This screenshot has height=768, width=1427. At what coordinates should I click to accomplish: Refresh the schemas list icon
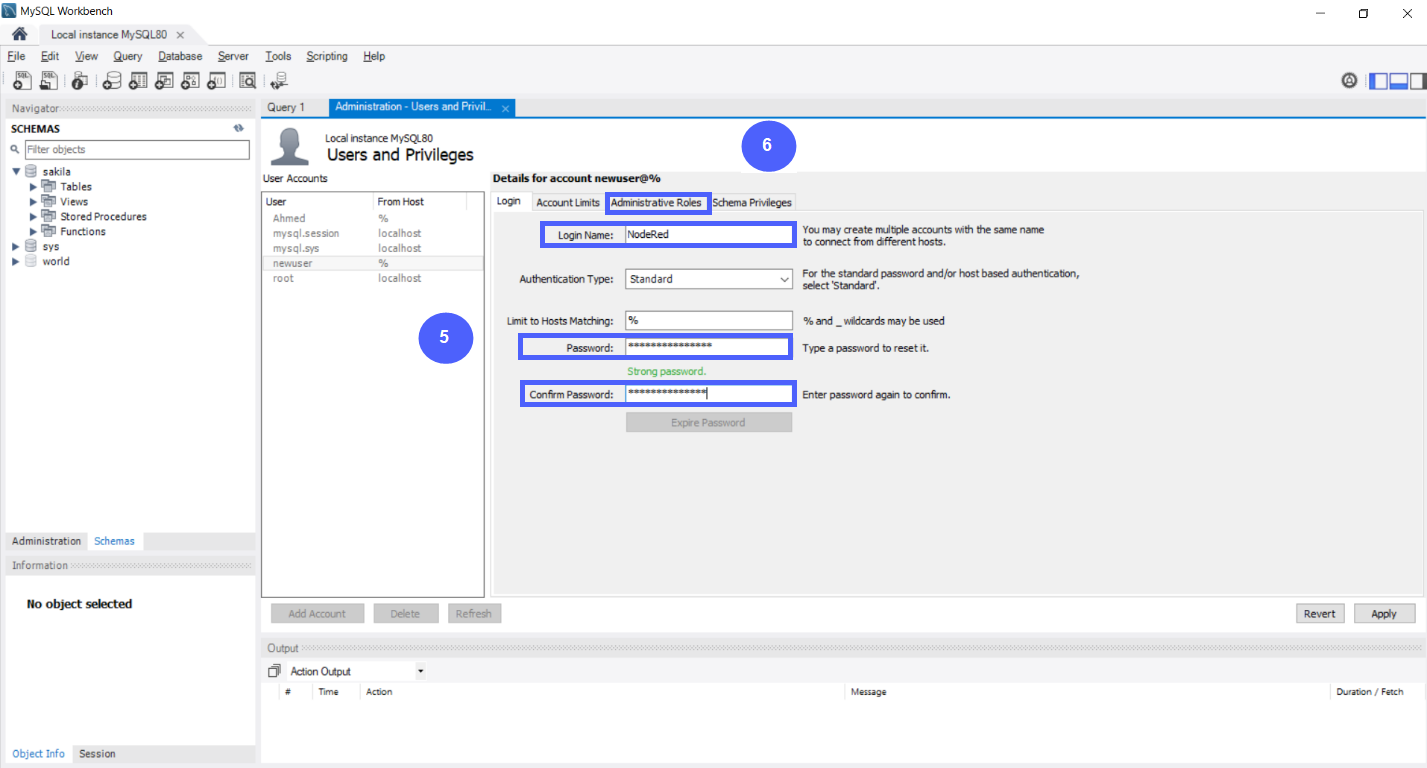(239, 129)
